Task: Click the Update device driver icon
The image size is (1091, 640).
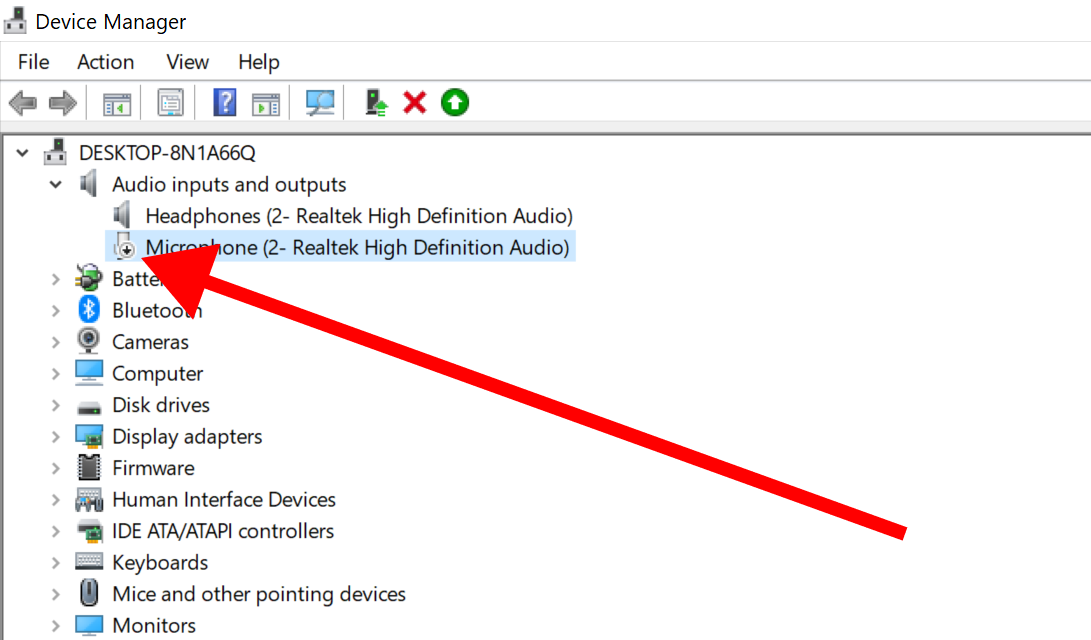Action: [x=376, y=102]
